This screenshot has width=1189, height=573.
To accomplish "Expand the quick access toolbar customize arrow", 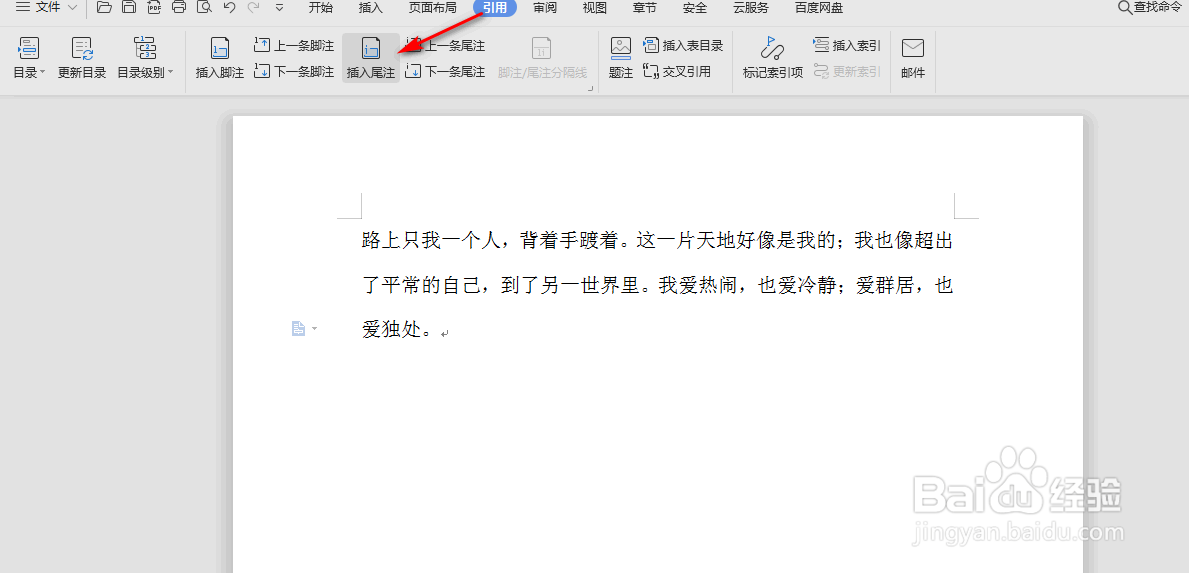I will point(279,8).
